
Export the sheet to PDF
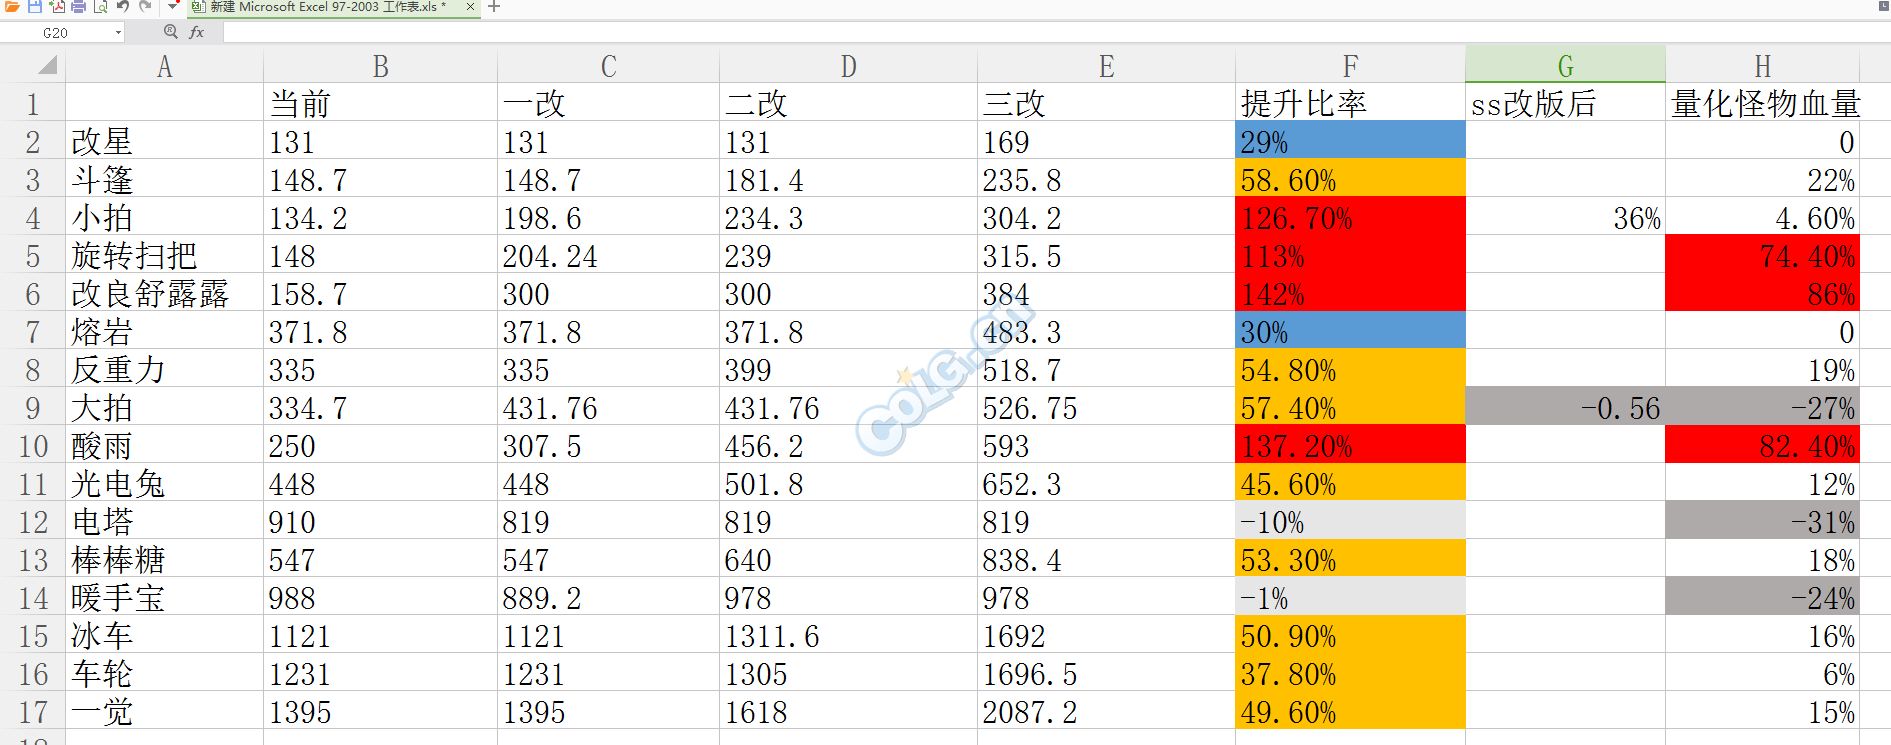point(57,6)
